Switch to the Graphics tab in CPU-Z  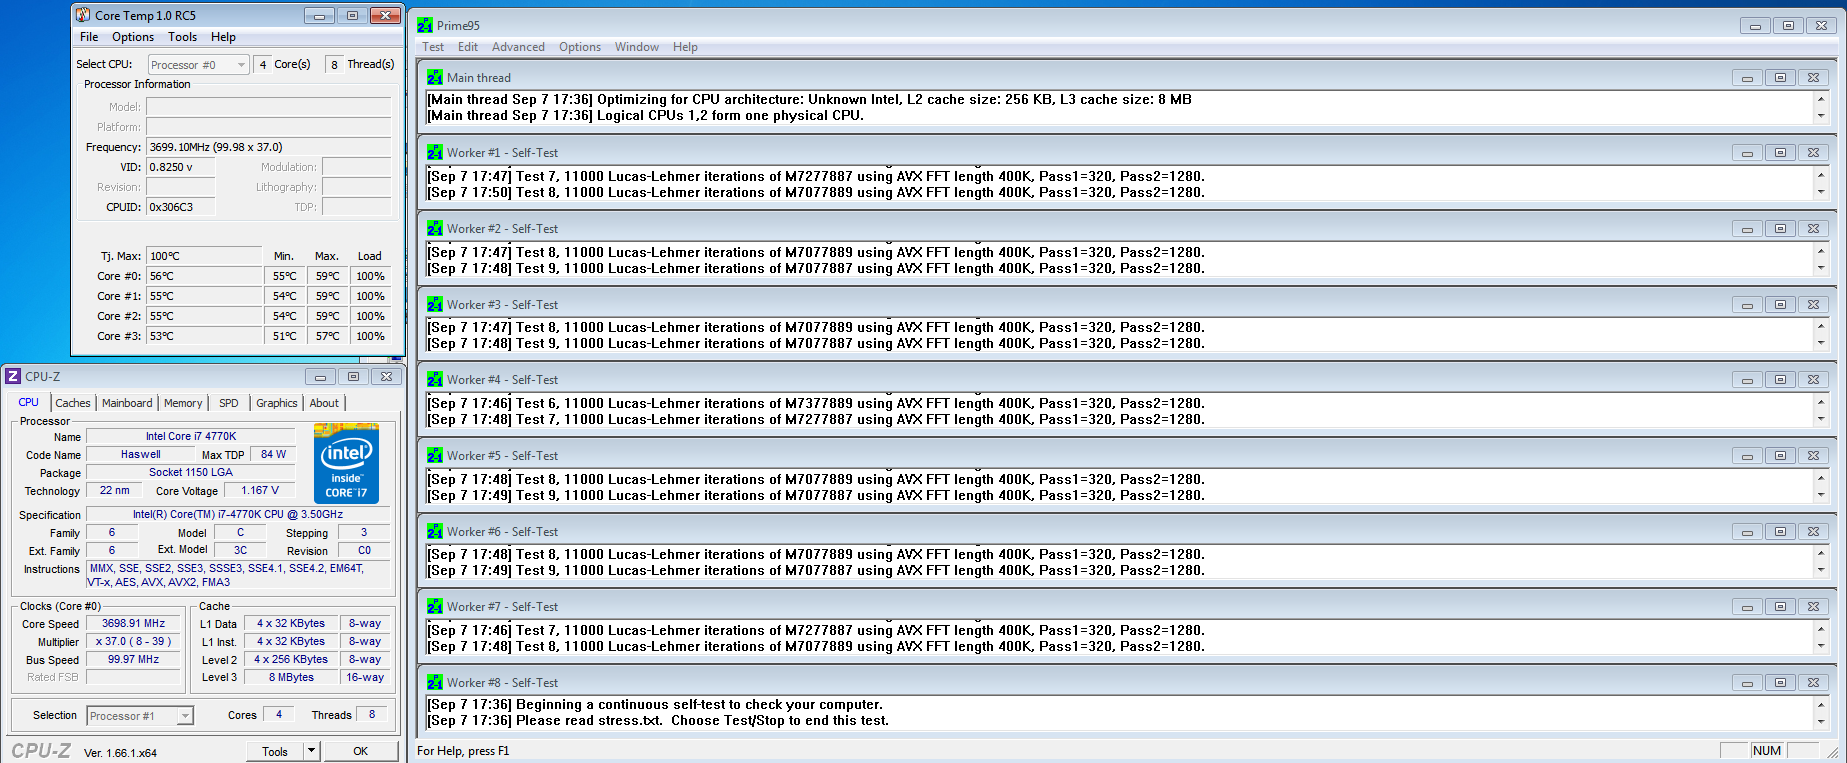click(277, 403)
